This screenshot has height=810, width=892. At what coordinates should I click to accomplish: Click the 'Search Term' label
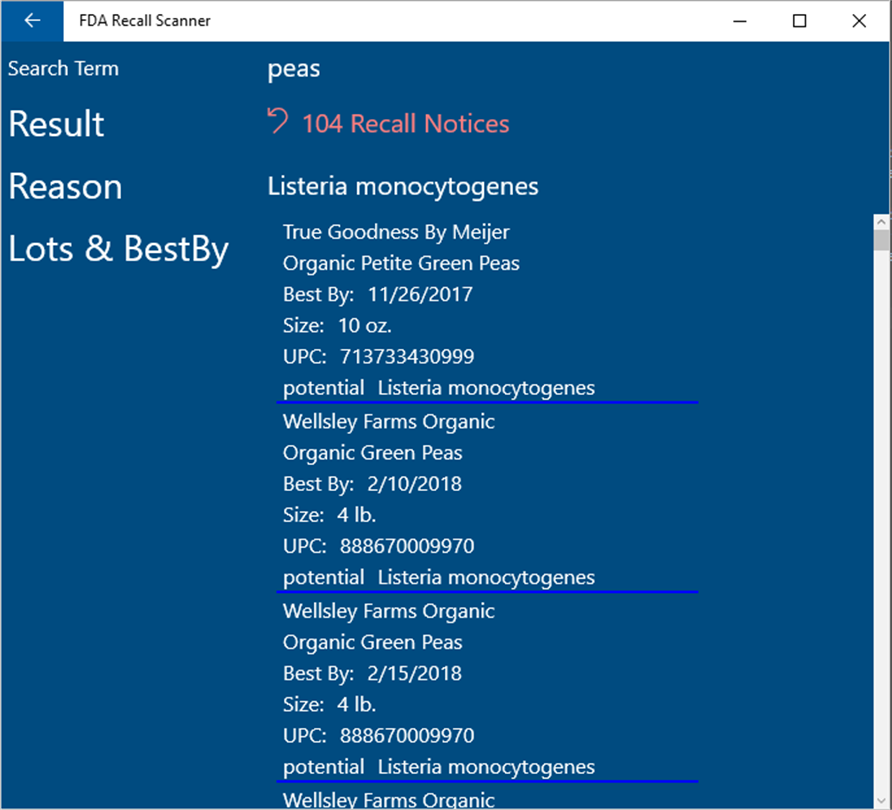(x=63, y=69)
